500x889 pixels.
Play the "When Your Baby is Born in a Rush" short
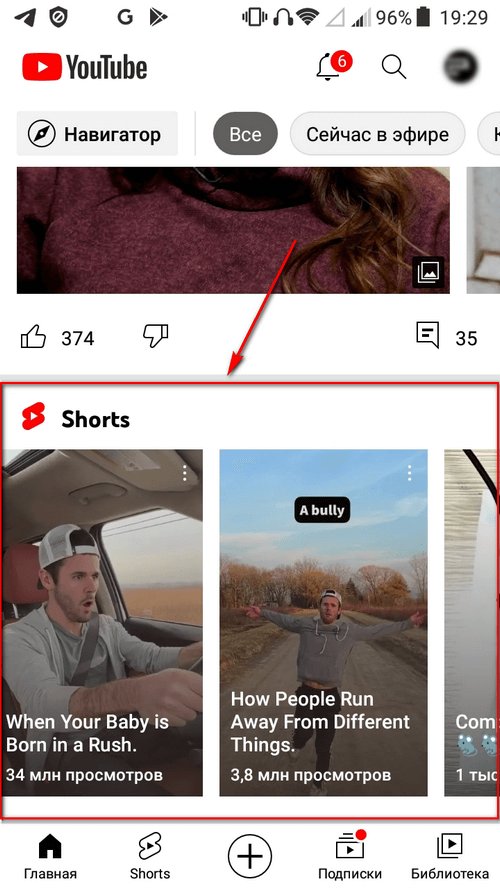103,623
